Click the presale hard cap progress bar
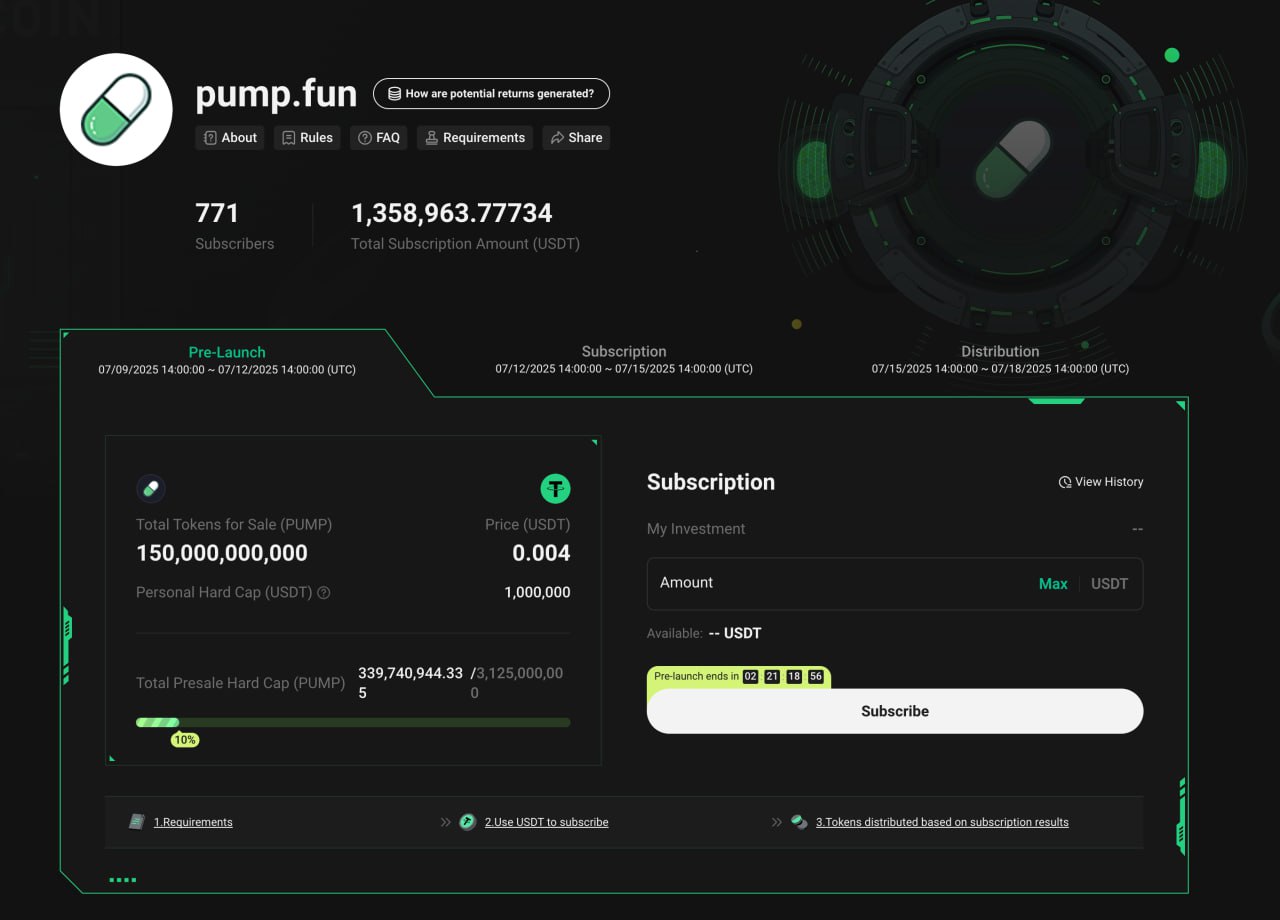The height and width of the screenshot is (920, 1280). pyautogui.click(x=353, y=722)
